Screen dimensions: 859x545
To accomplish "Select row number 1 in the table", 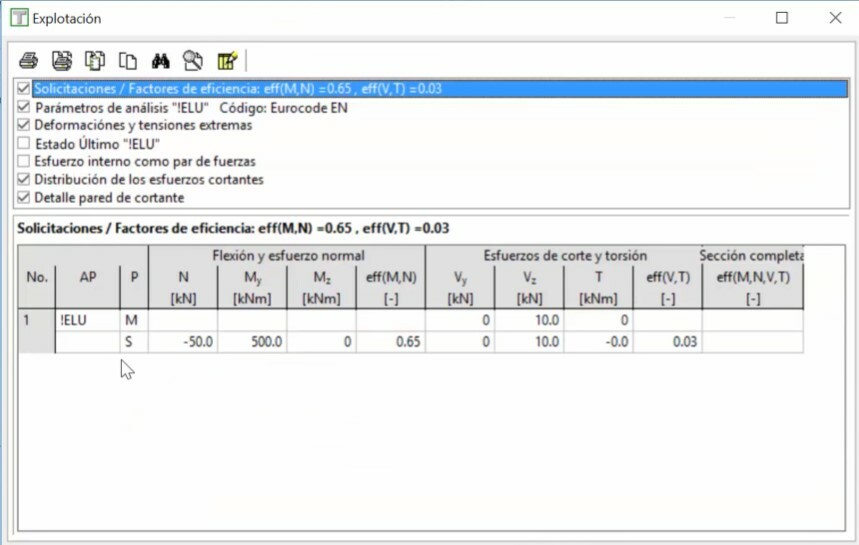I will click(x=37, y=320).
